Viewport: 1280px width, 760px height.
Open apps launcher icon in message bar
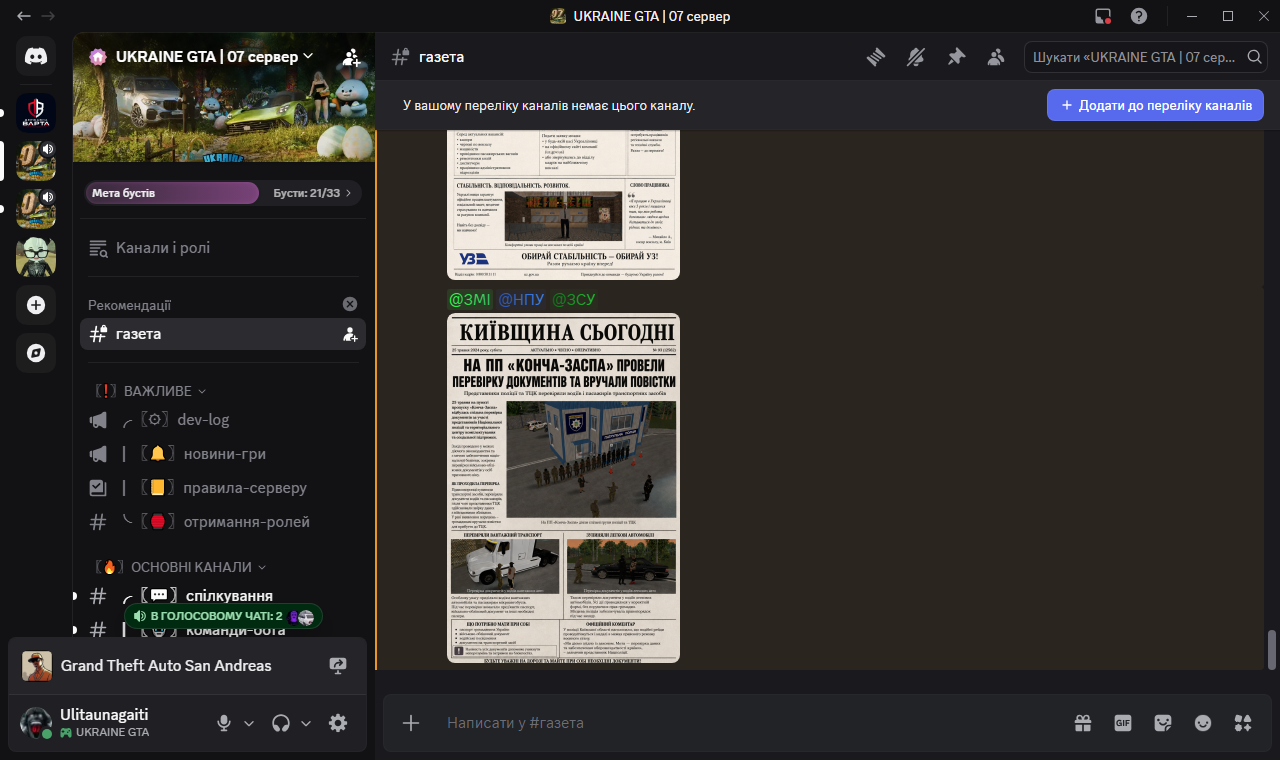[1243, 722]
